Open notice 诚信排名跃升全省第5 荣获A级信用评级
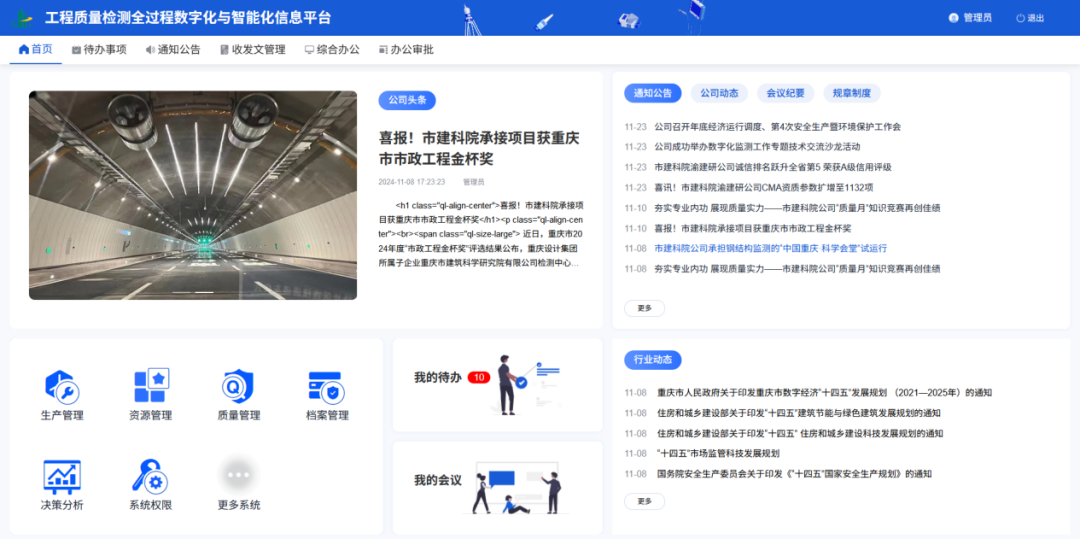This screenshot has width=1080, height=539. pyautogui.click(x=772, y=167)
